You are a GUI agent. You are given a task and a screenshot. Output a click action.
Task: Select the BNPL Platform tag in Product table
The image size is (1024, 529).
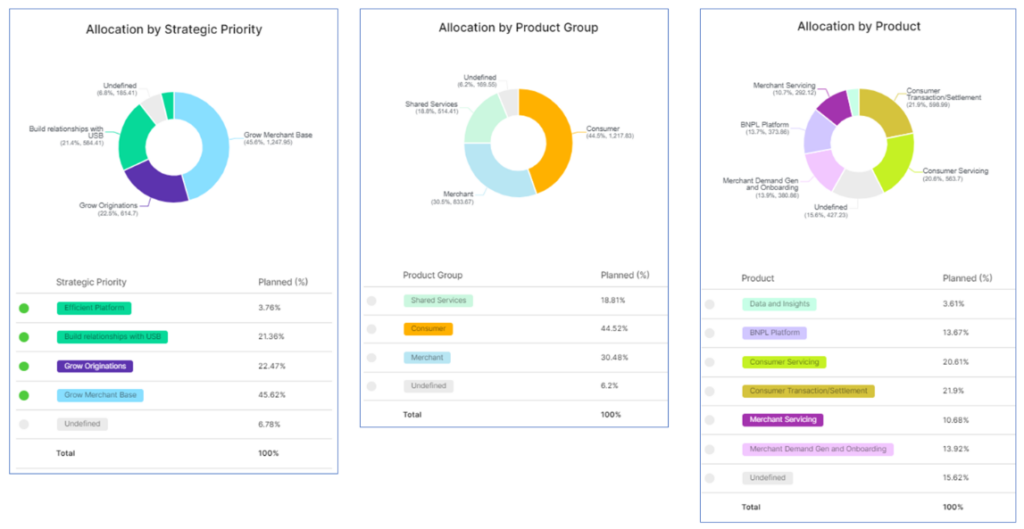point(774,333)
